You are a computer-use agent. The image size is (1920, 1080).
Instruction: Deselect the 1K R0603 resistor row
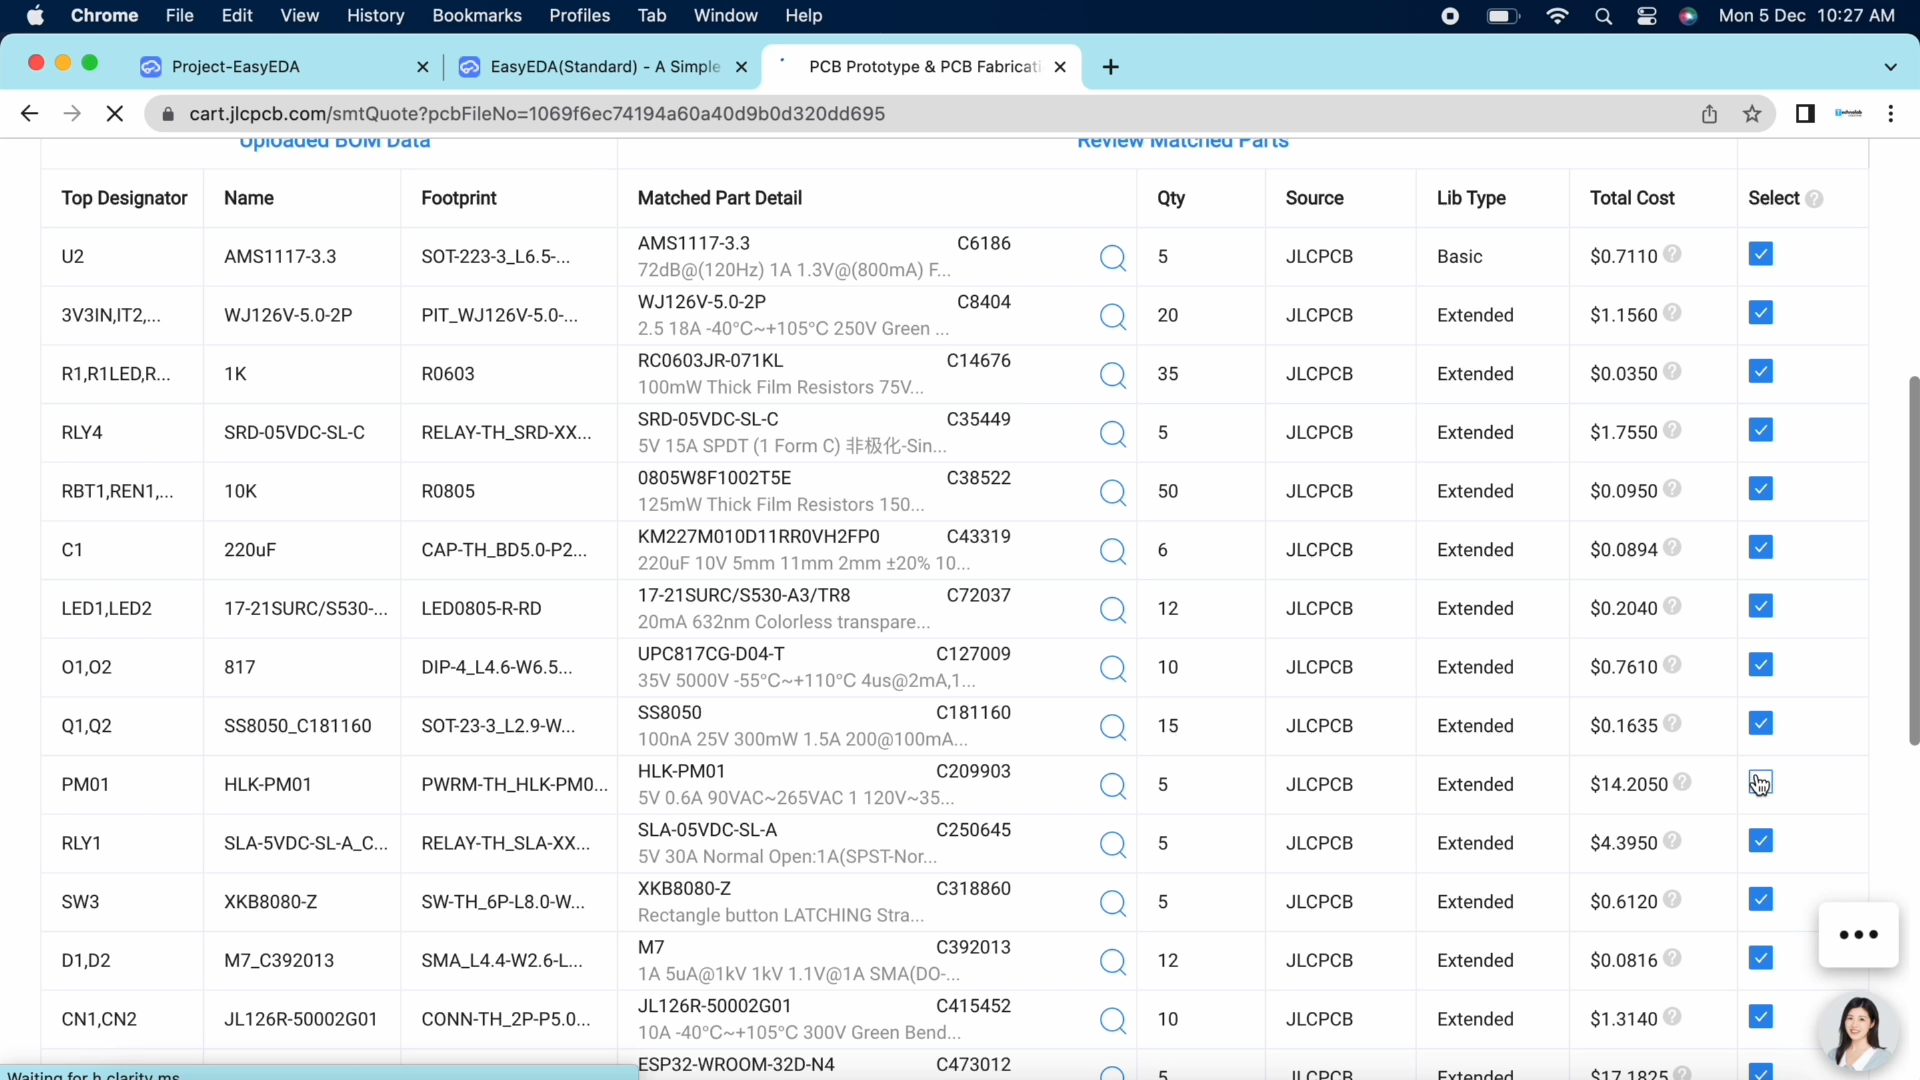click(1761, 371)
